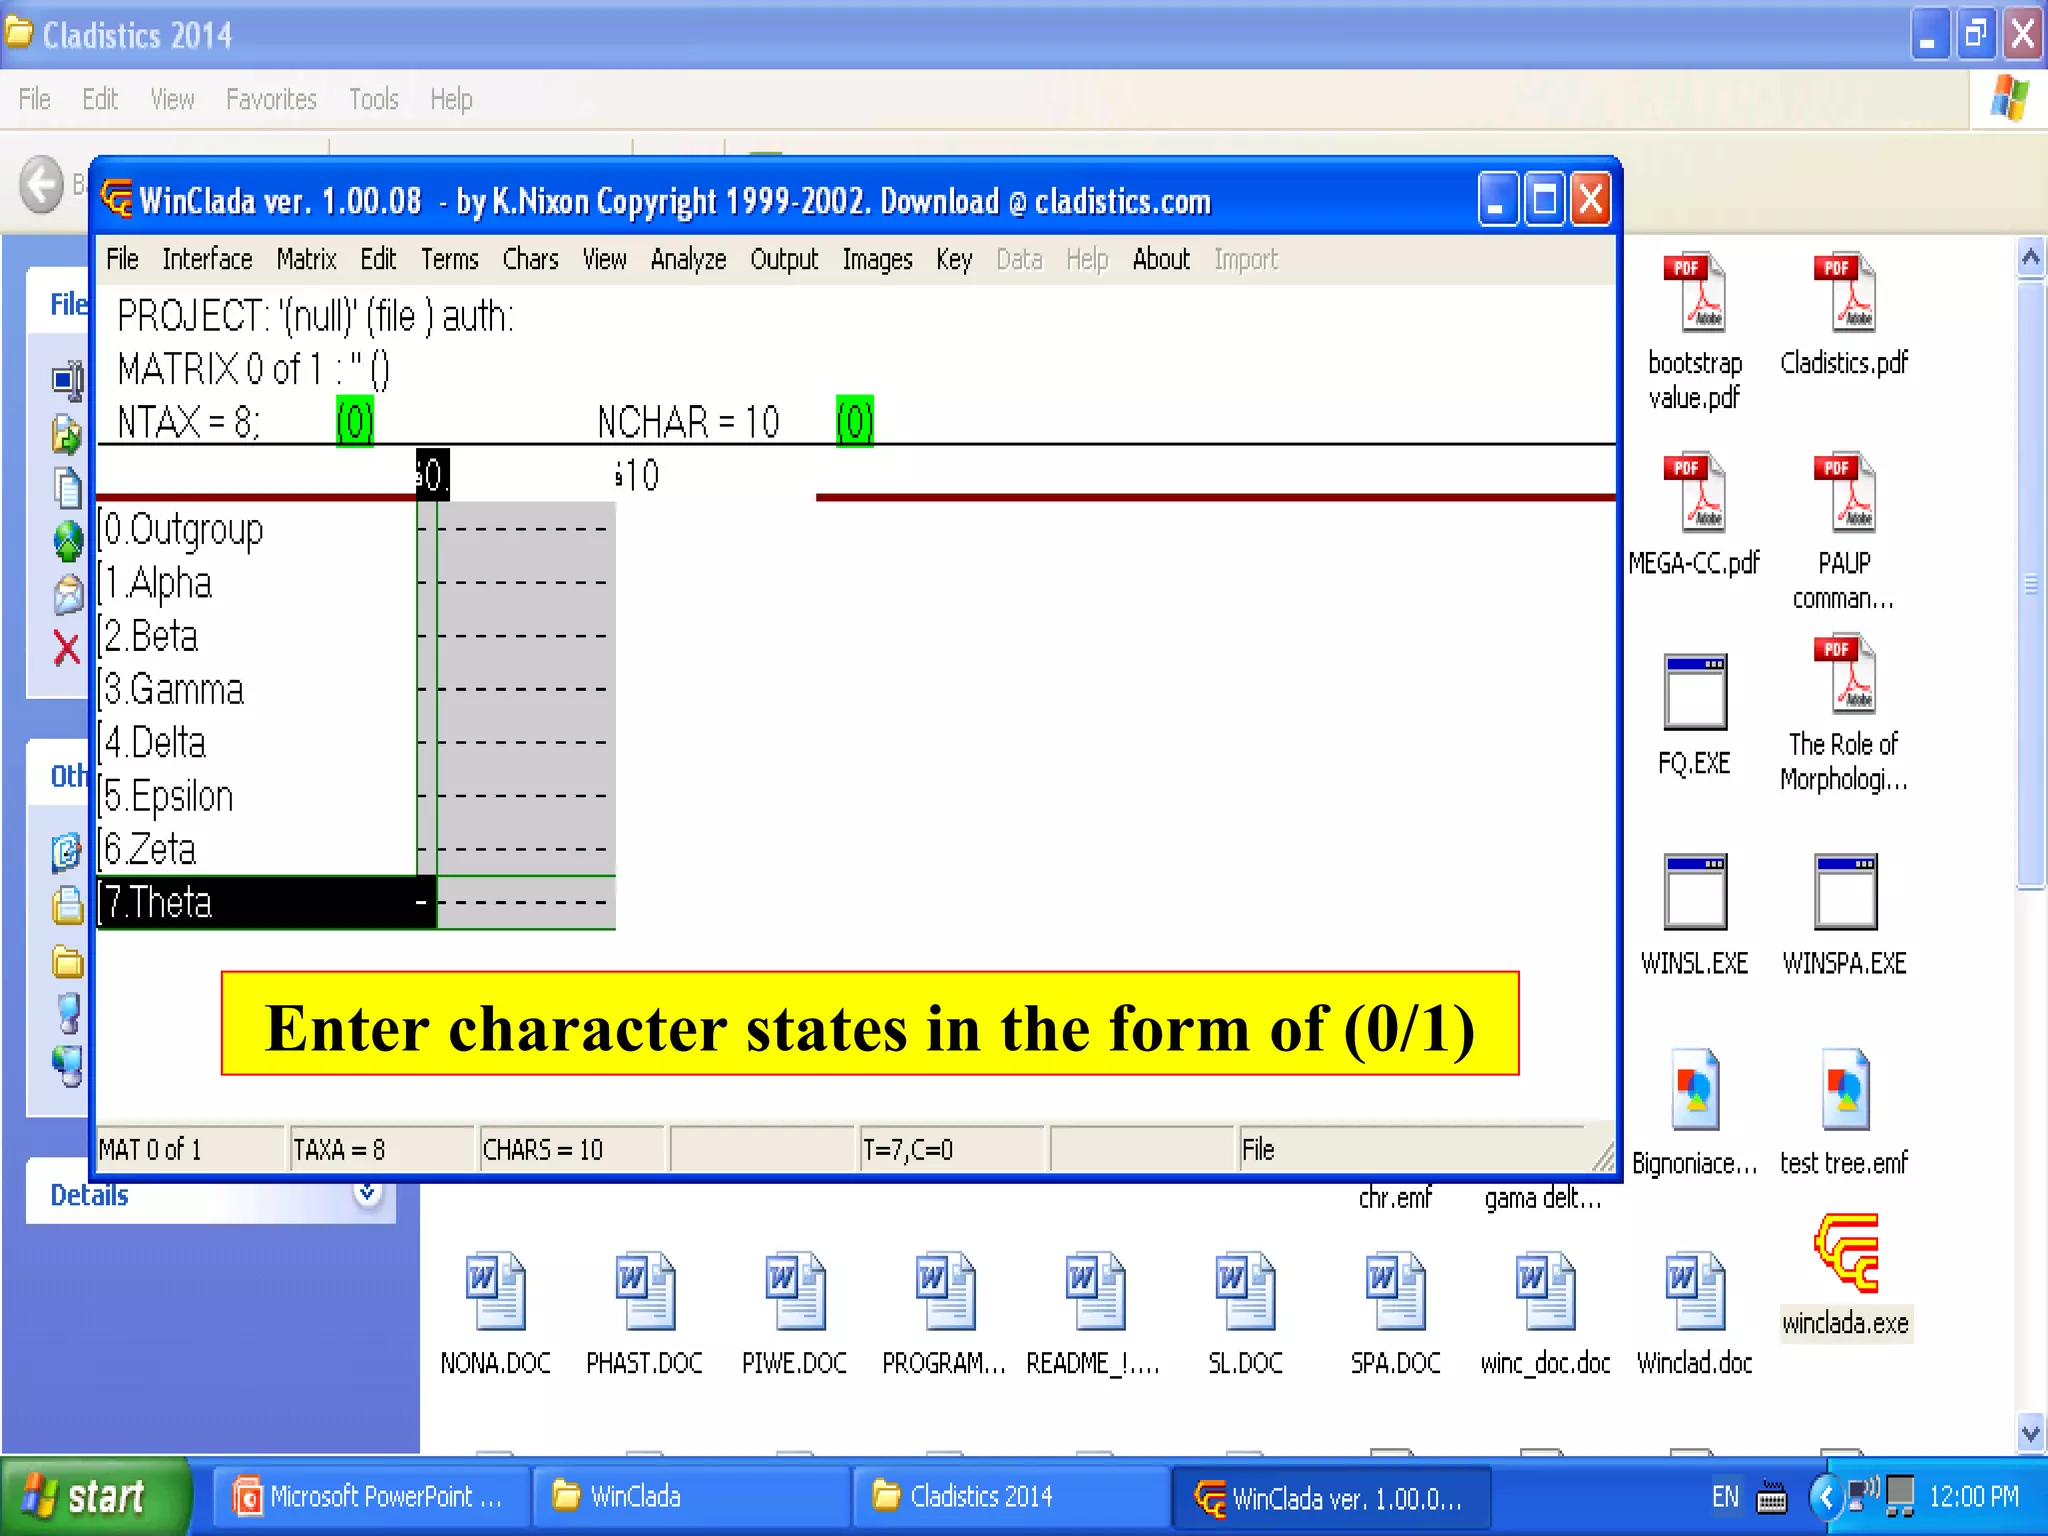The height and width of the screenshot is (1536, 2048).
Task: Open WinClada File menu
Action: (123, 260)
